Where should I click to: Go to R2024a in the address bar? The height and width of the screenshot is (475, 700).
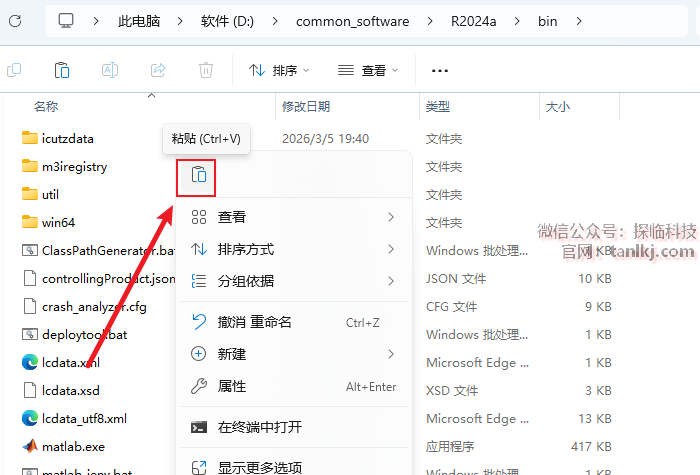point(474,21)
